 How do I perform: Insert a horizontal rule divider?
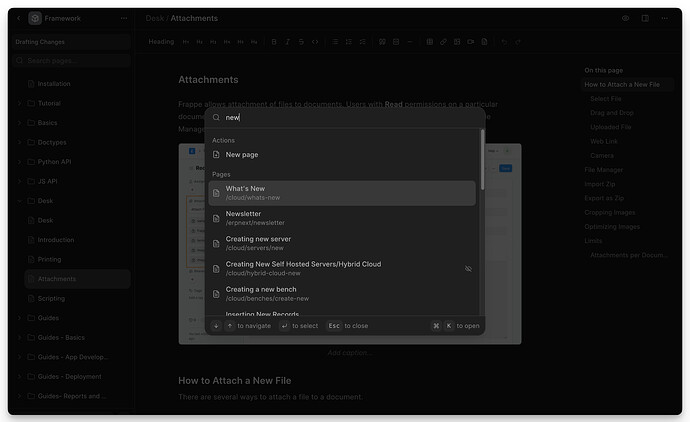[x=410, y=42]
